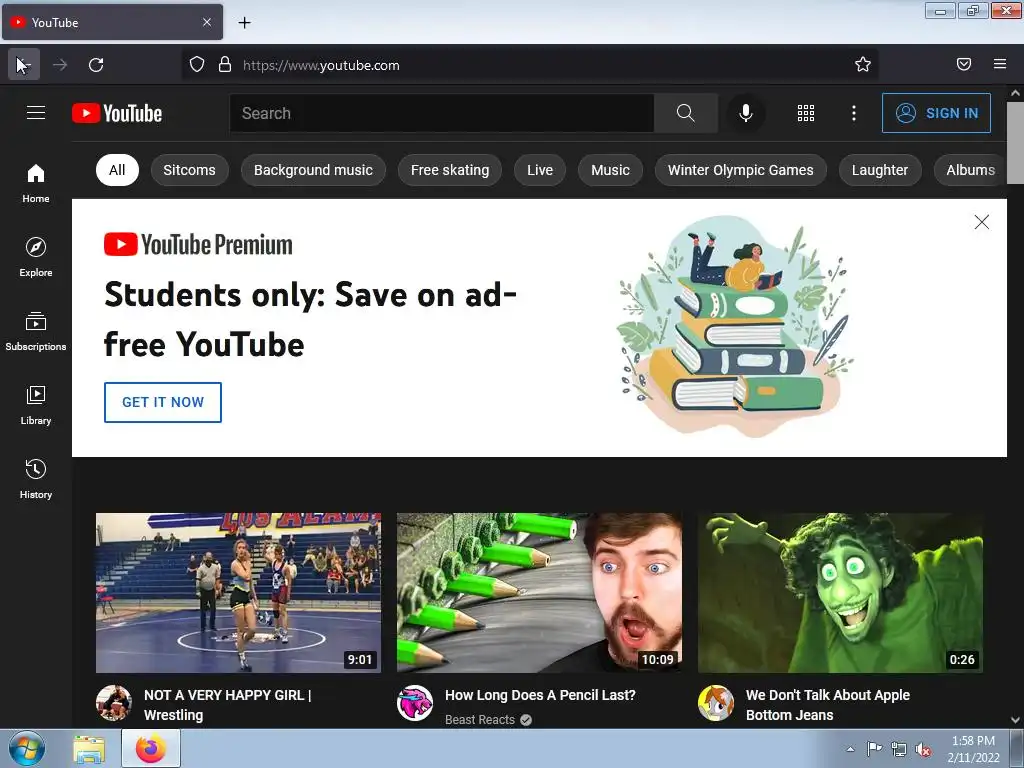Image resolution: width=1024 pixels, height=768 pixels.
Task: Click the muted volume tray icon
Action: [923, 750]
